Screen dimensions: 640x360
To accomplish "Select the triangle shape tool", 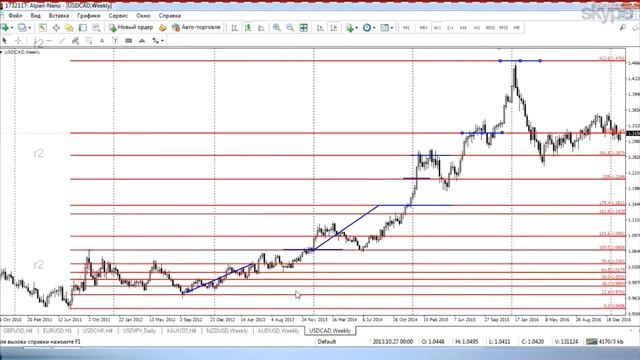I will tap(142, 41).
